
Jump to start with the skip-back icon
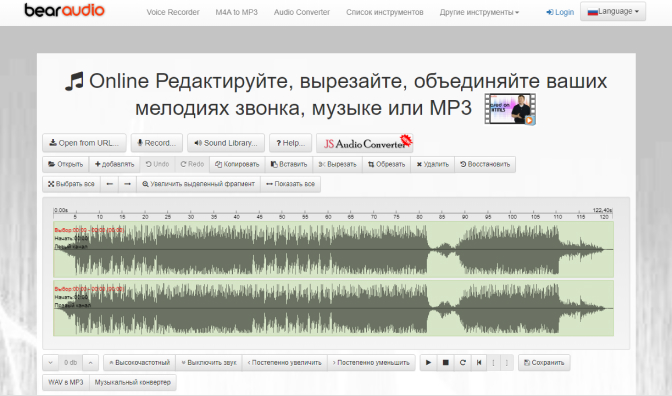(x=479, y=363)
